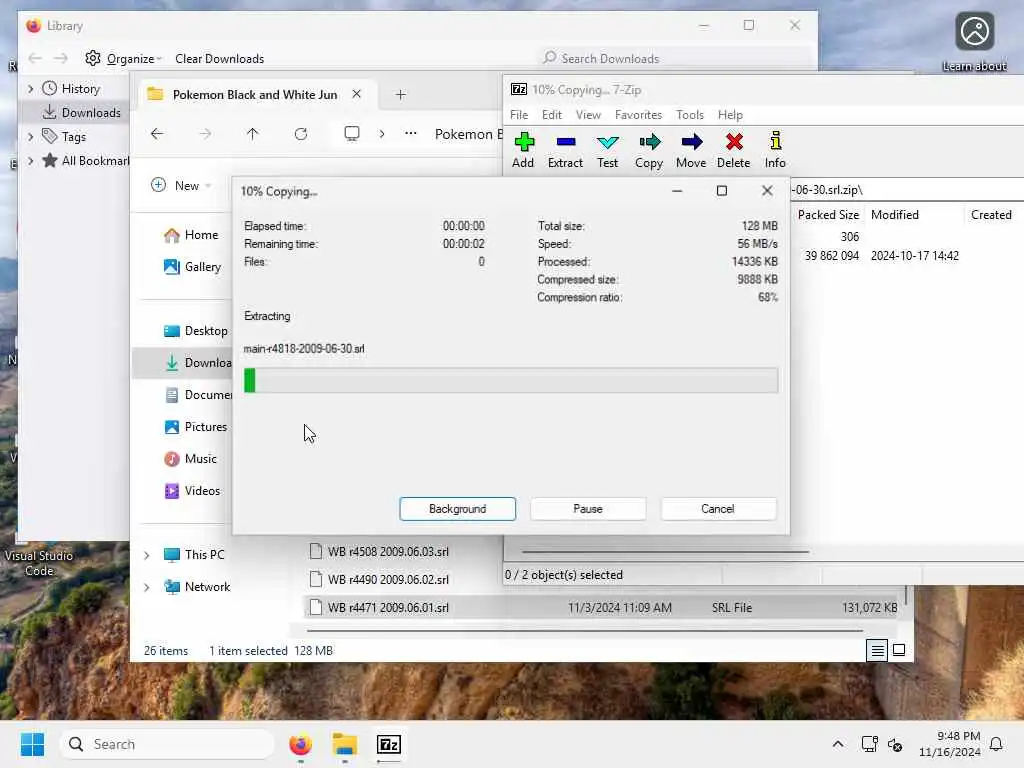Image resolution: width=1024 pixels, height=768 pixels.
Task: Open Pictures in File Explorer sidebar
Action: (196, 427)
